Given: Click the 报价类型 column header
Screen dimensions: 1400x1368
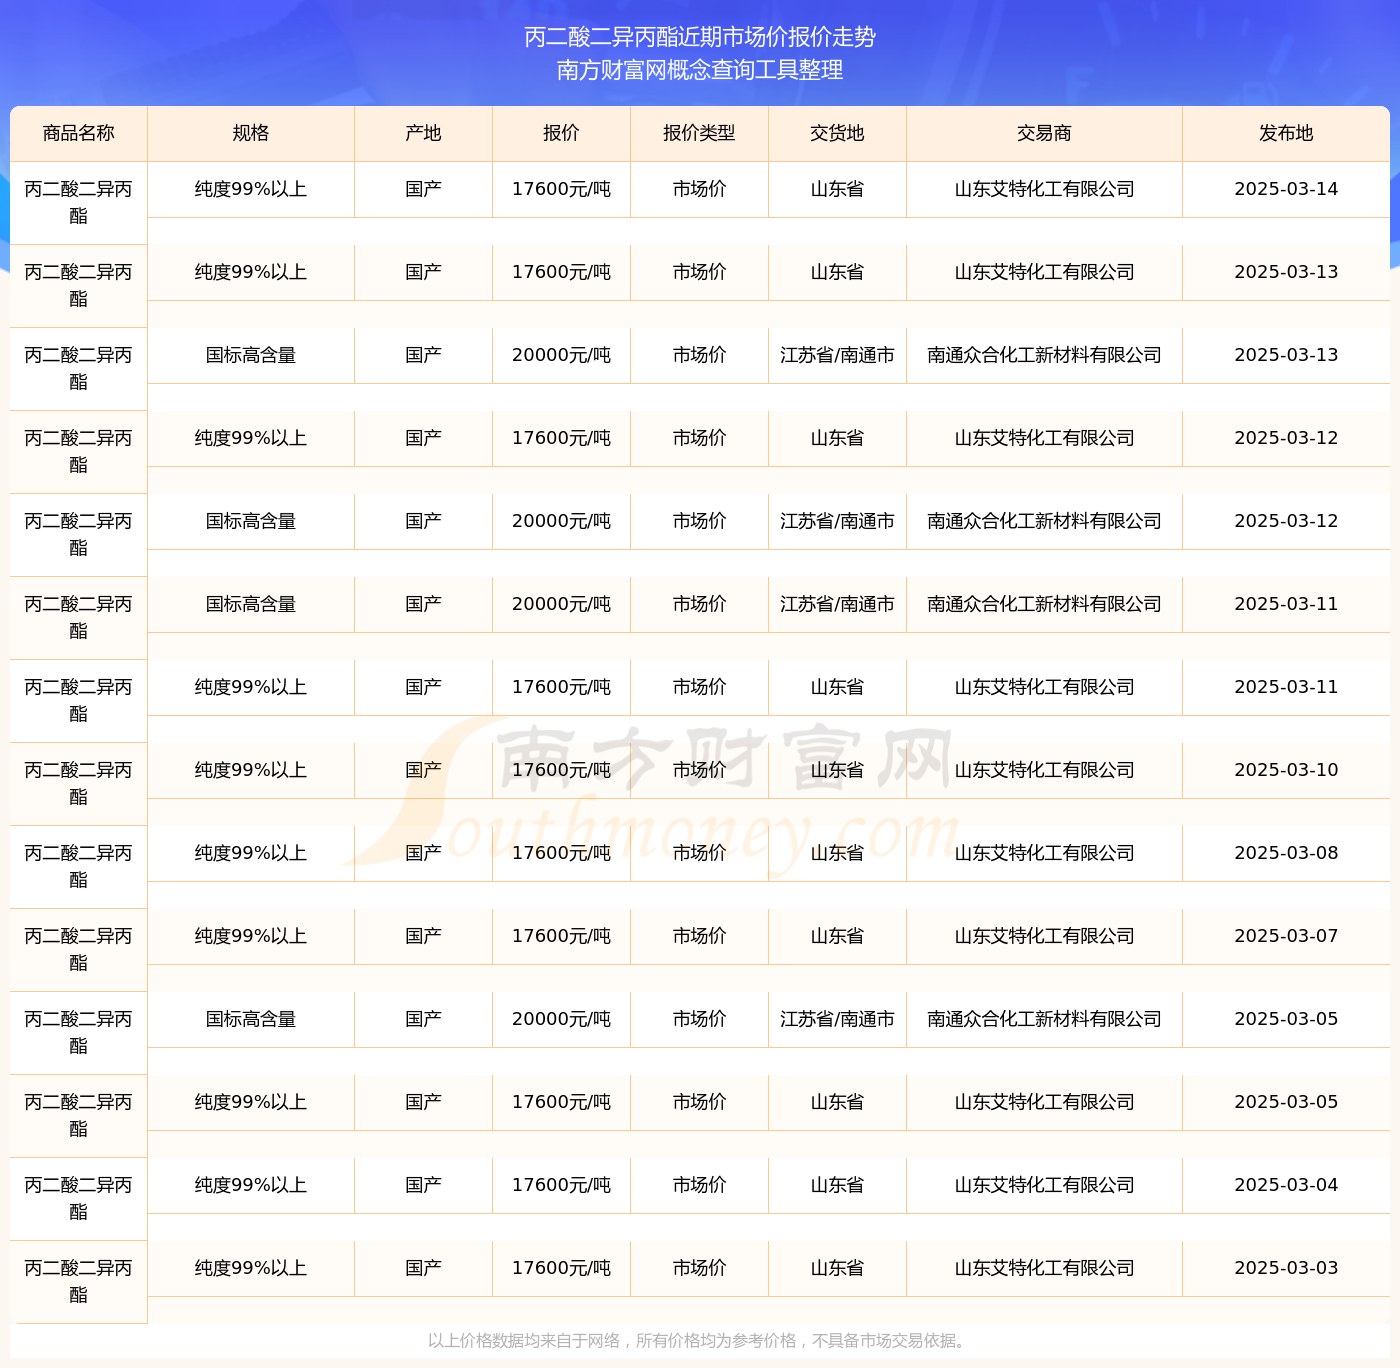Looking at the screenshot, I should point(699,133).
